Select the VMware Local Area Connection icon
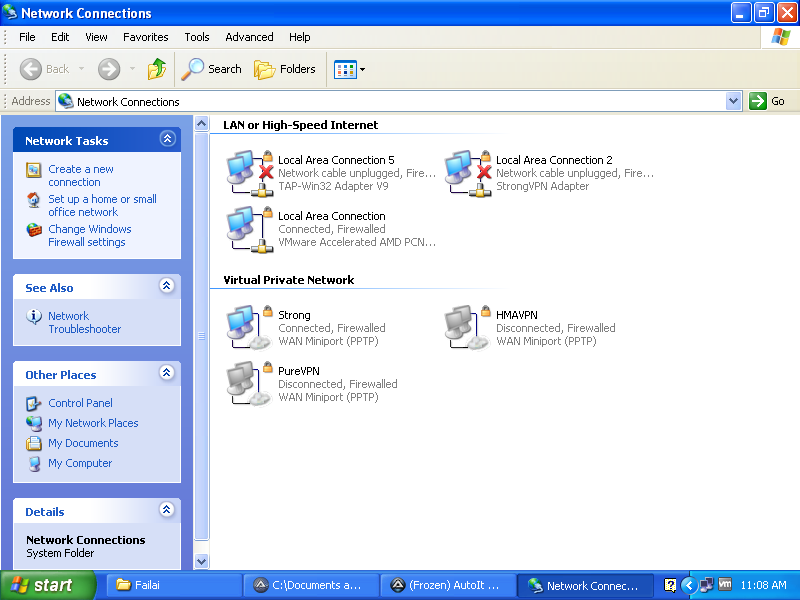The height and width of the screenshot is (600, 800). (x=248, y=228)
